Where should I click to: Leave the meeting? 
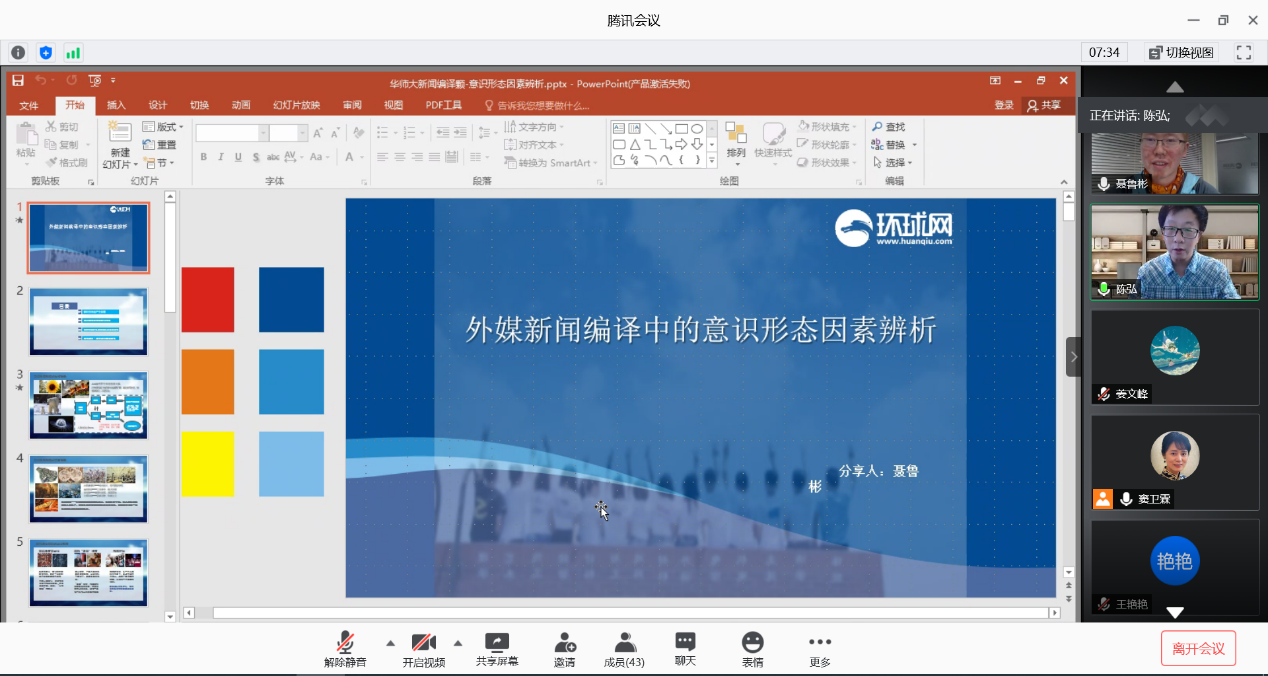[1198, 648]
